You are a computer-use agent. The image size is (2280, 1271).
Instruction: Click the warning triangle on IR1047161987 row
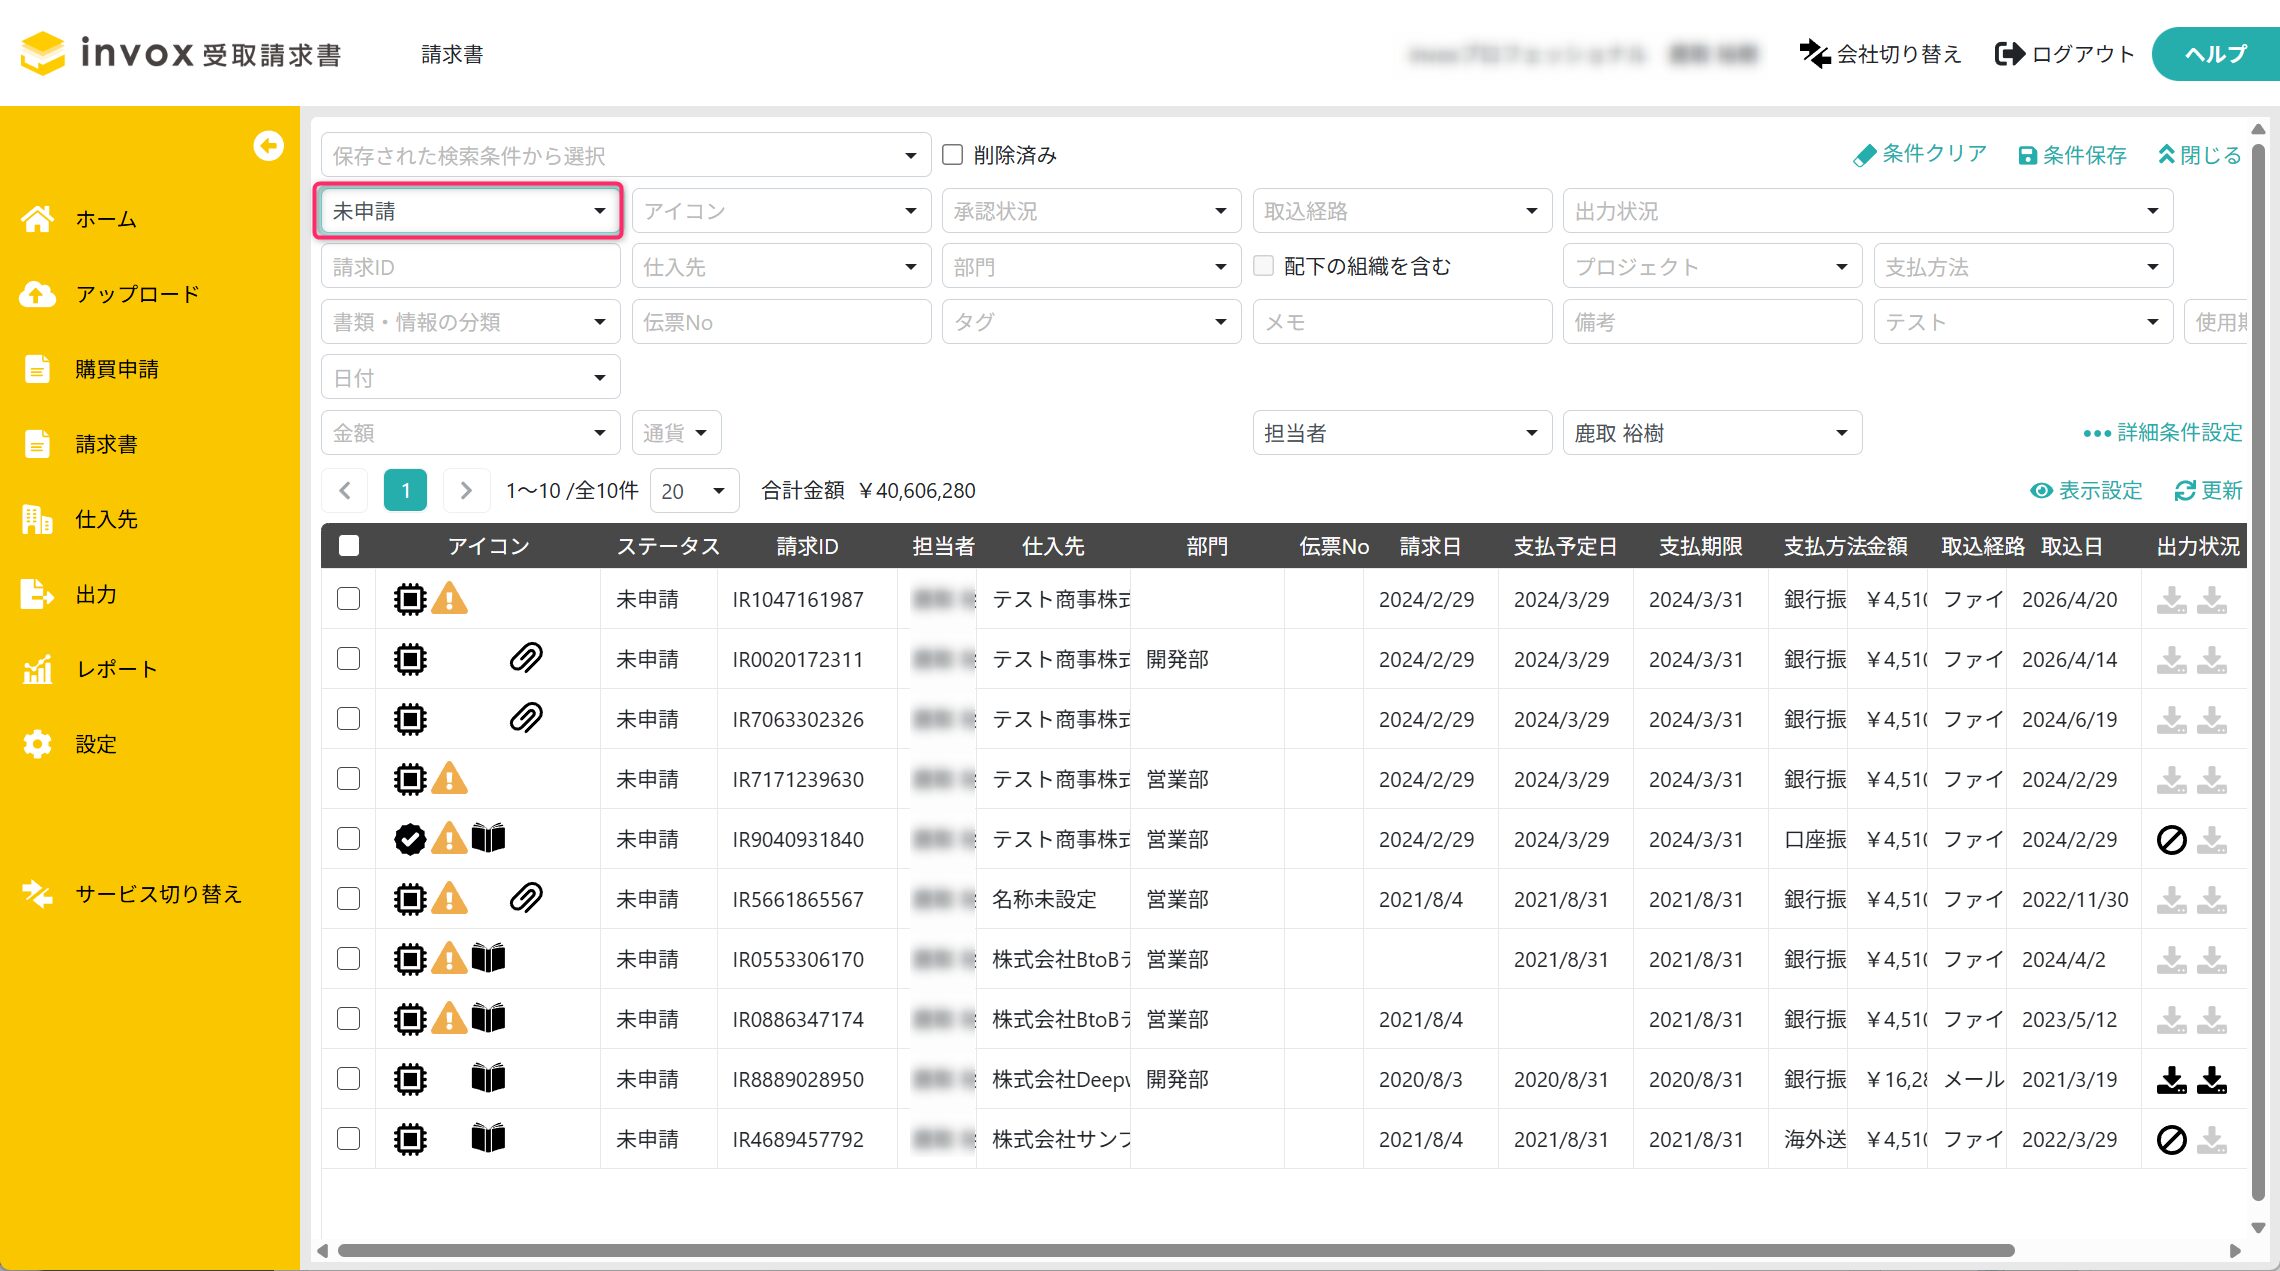pos(450,599)
